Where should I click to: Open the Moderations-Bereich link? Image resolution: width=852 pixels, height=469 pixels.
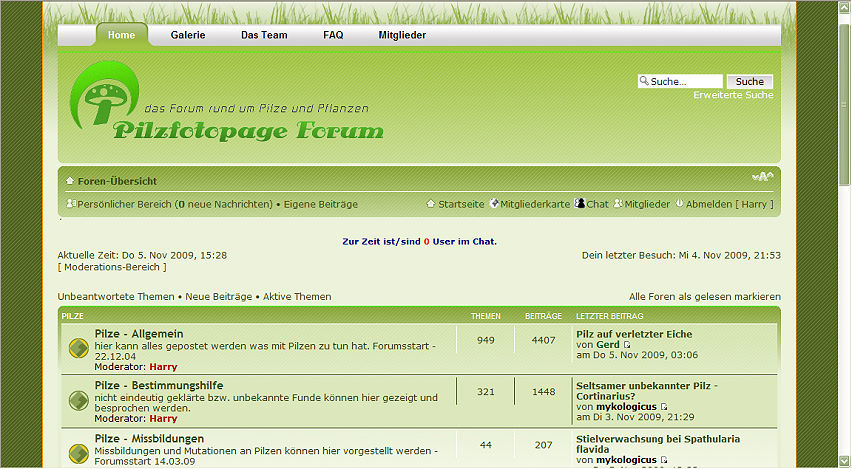tap(112, 267)
